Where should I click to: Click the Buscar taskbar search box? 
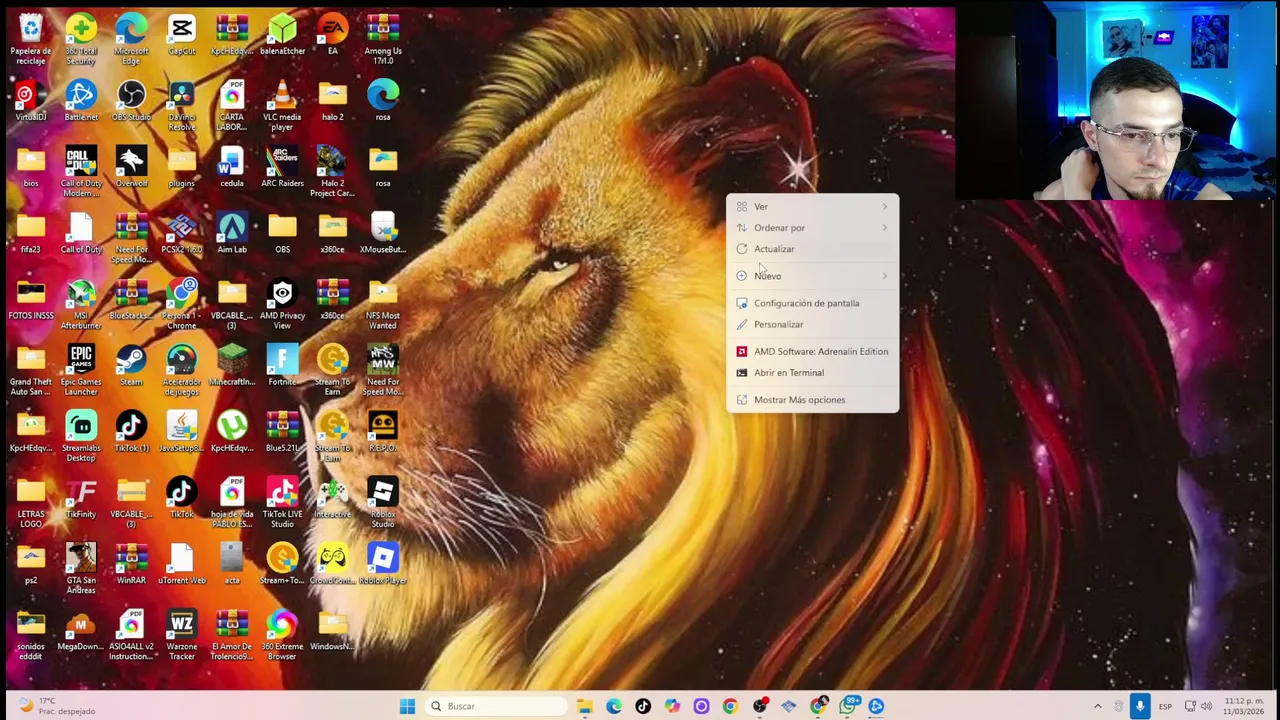tap(496, 707)
